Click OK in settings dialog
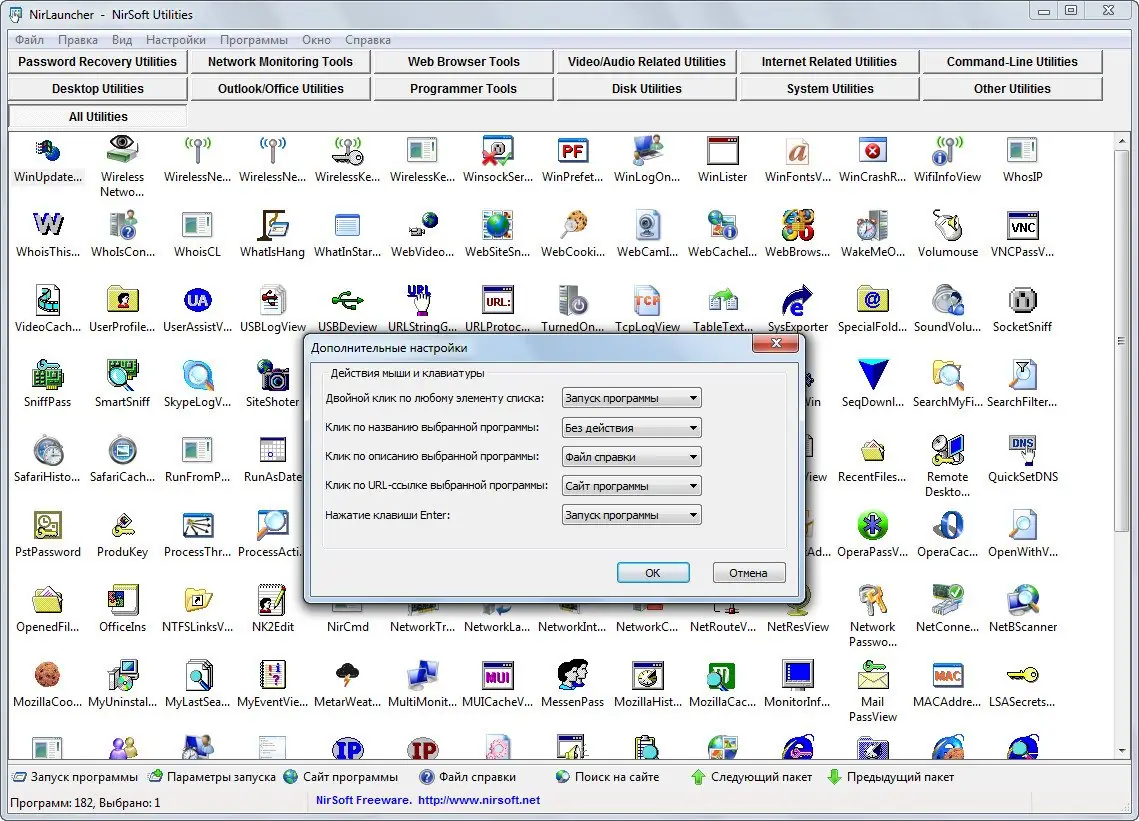The width and height of the screenshot is (1139, 821). [653, 573]
